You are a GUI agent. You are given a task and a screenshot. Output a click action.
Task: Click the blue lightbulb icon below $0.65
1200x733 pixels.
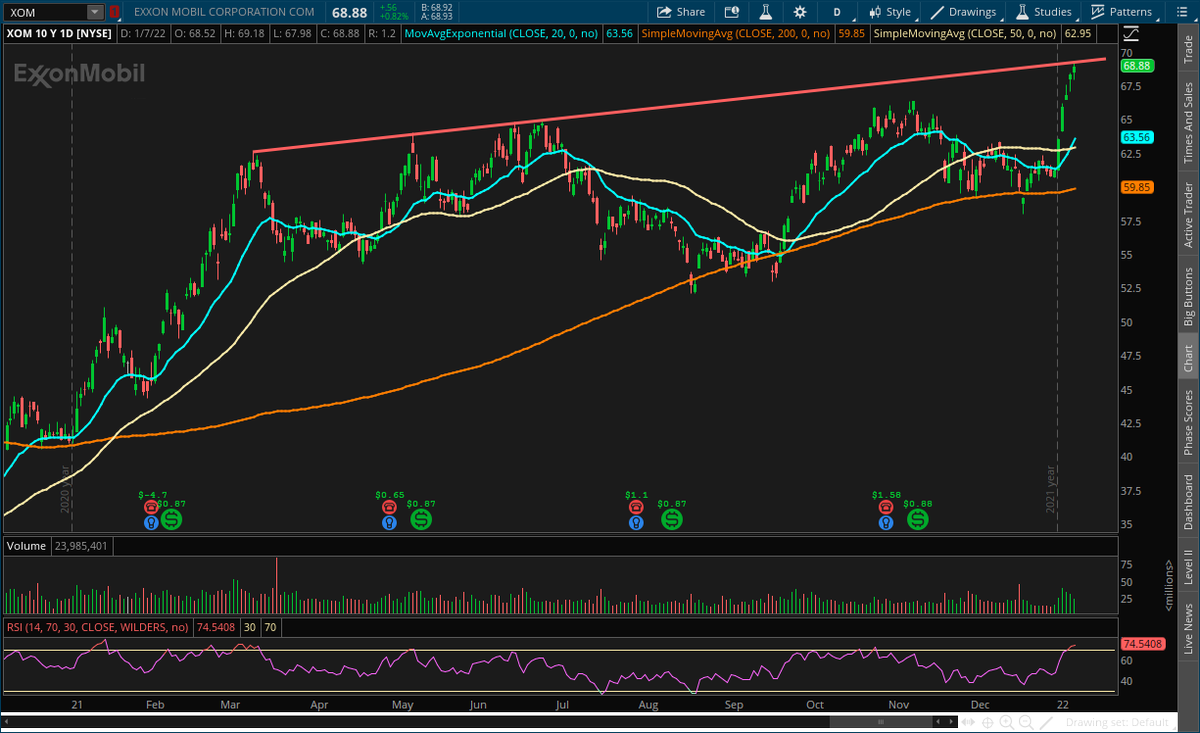click(388, 522)
